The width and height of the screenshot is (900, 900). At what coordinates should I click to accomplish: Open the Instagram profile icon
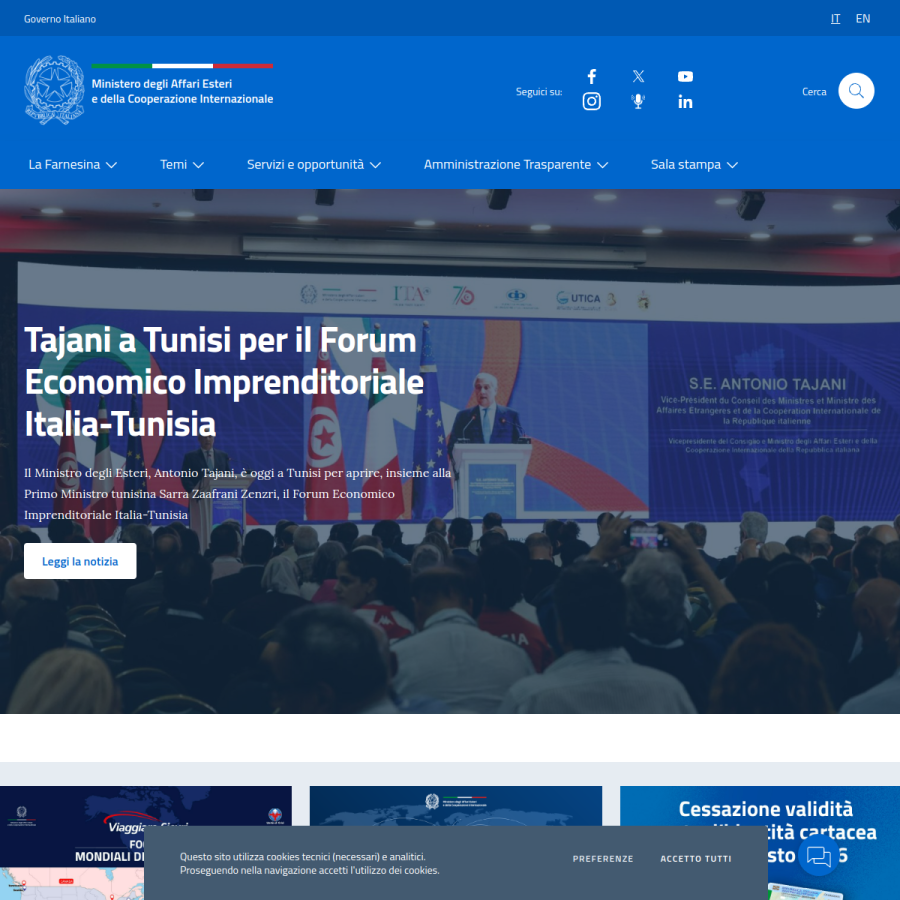pos(592,102)
